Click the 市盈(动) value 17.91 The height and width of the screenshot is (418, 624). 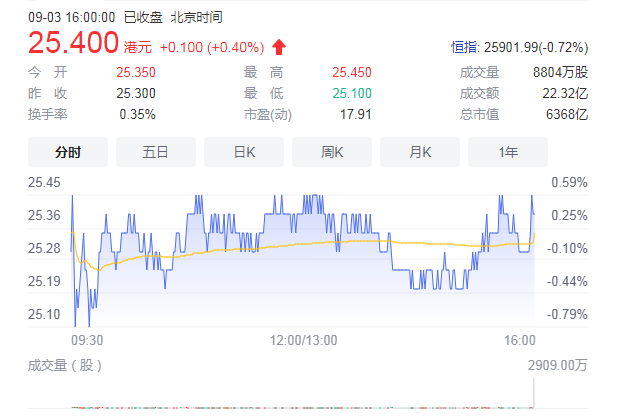coord(355,115)
